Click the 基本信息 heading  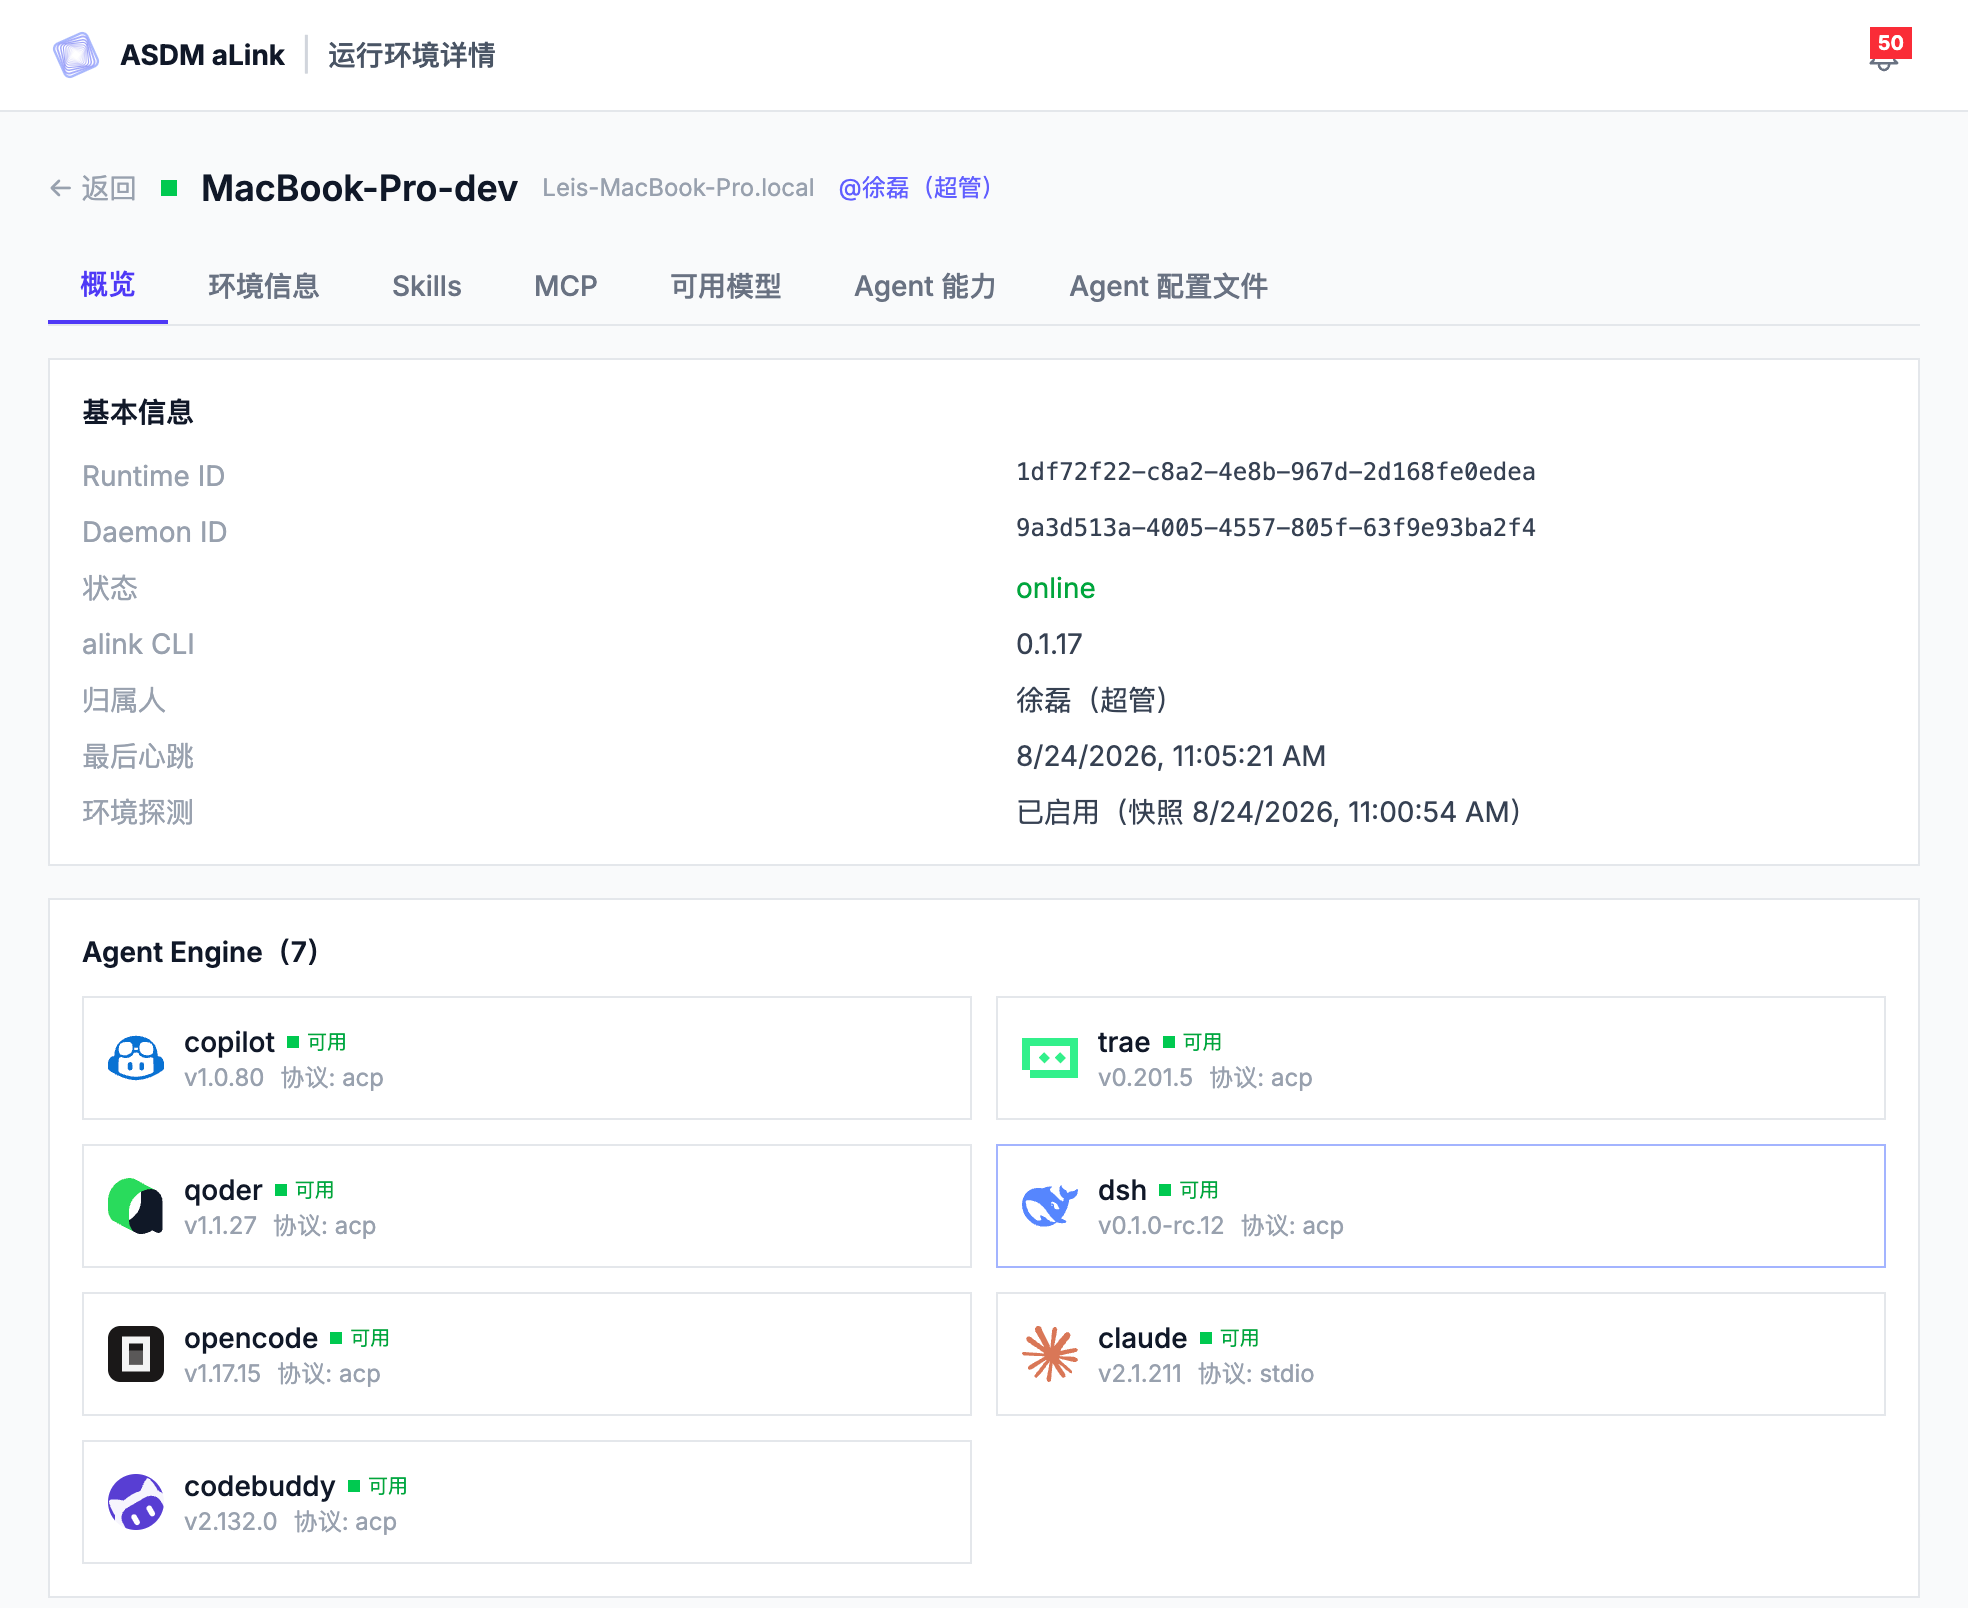pyautogui.click(x=138, y=412)
